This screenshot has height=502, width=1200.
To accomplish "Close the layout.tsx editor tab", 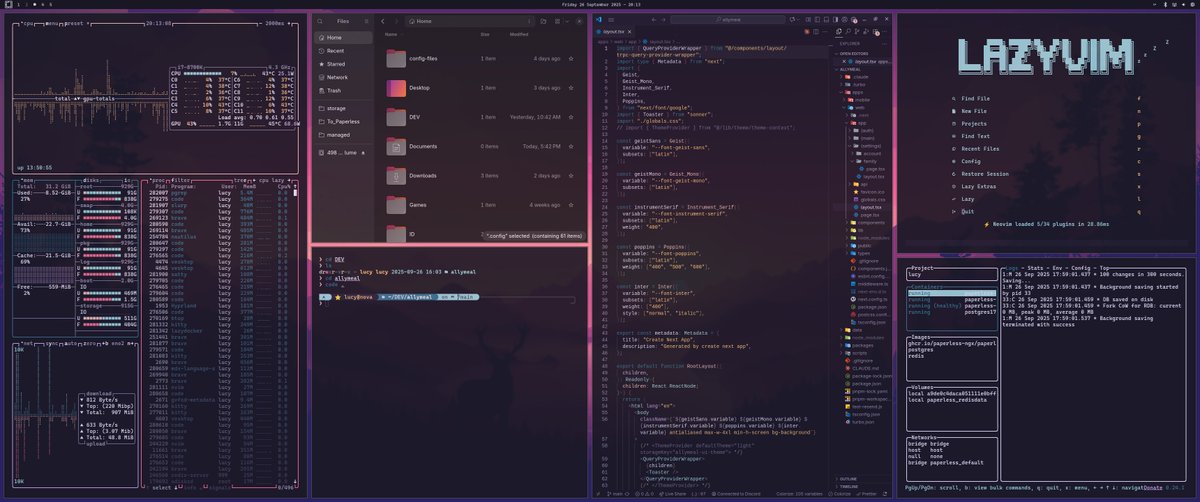I will click(x=630, y=32).
